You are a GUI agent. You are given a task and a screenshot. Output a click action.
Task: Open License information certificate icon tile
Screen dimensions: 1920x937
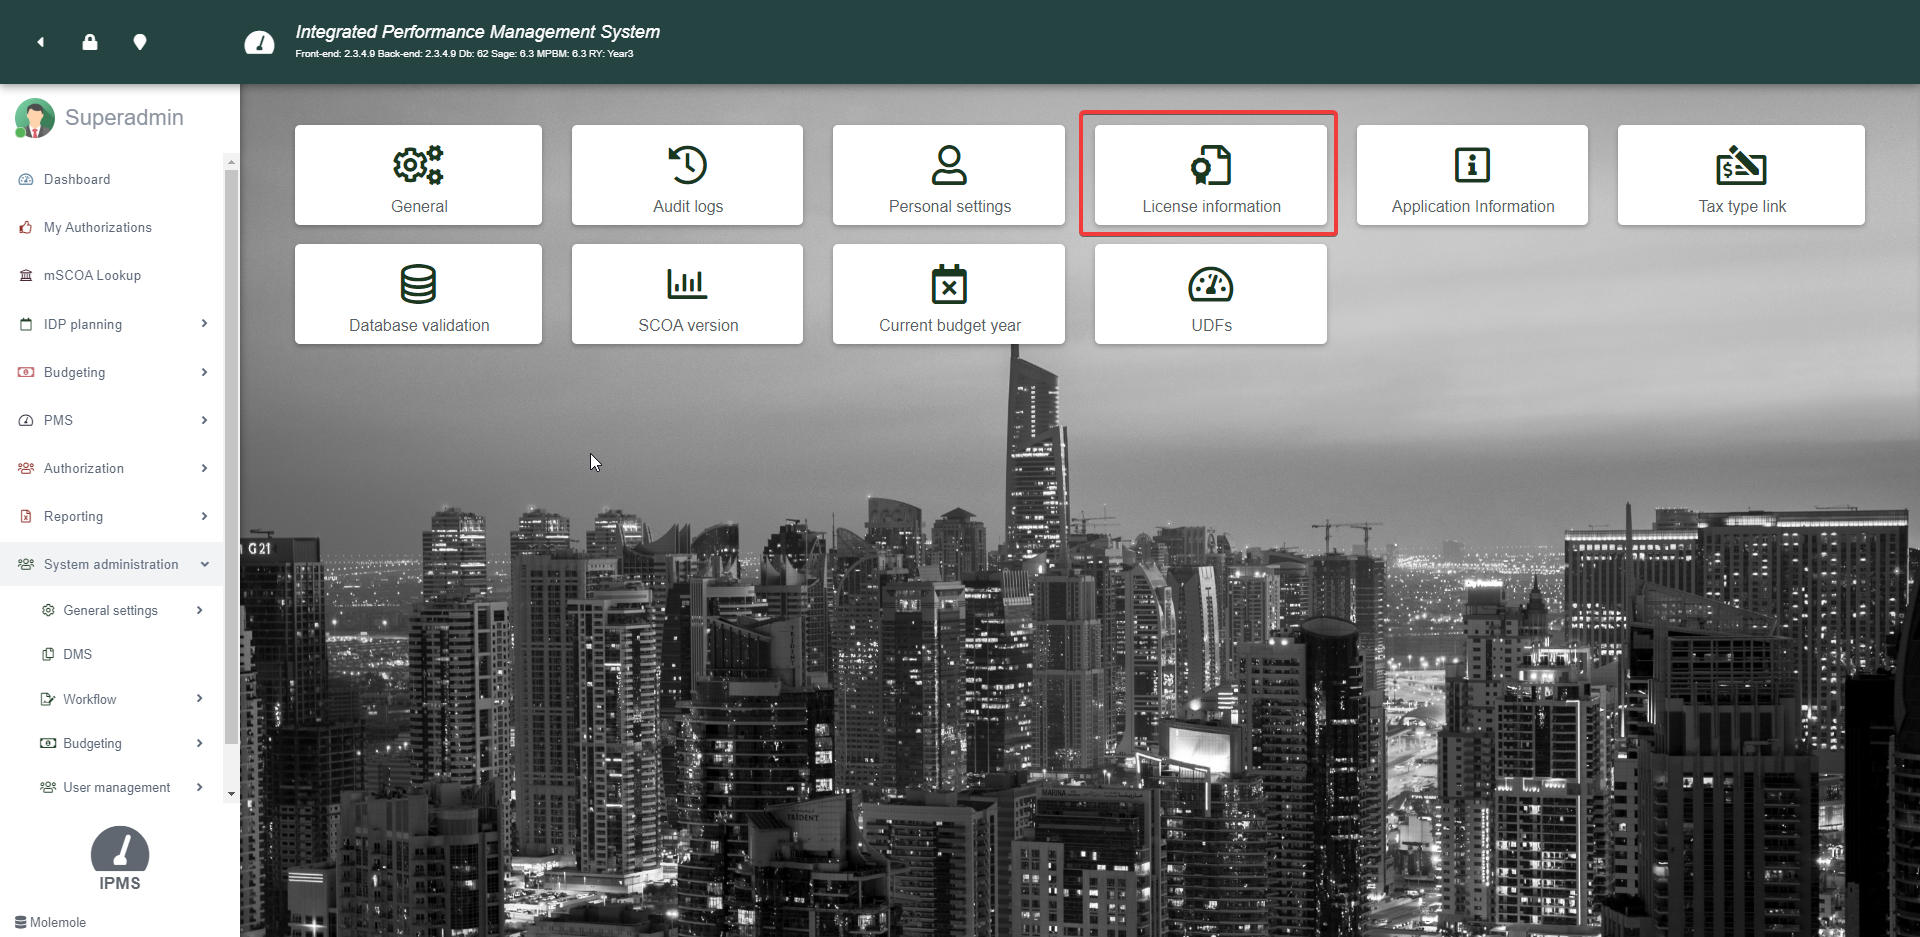[x=1211, y=175]
